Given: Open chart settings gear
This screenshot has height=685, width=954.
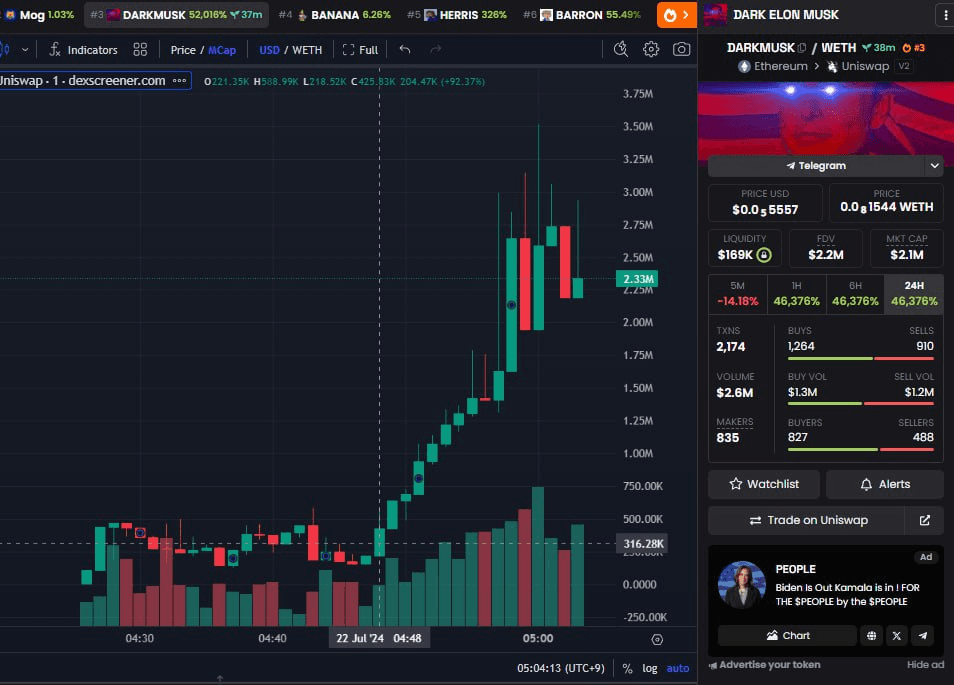Looking at the screenshot, I should (x=651, y=50).
